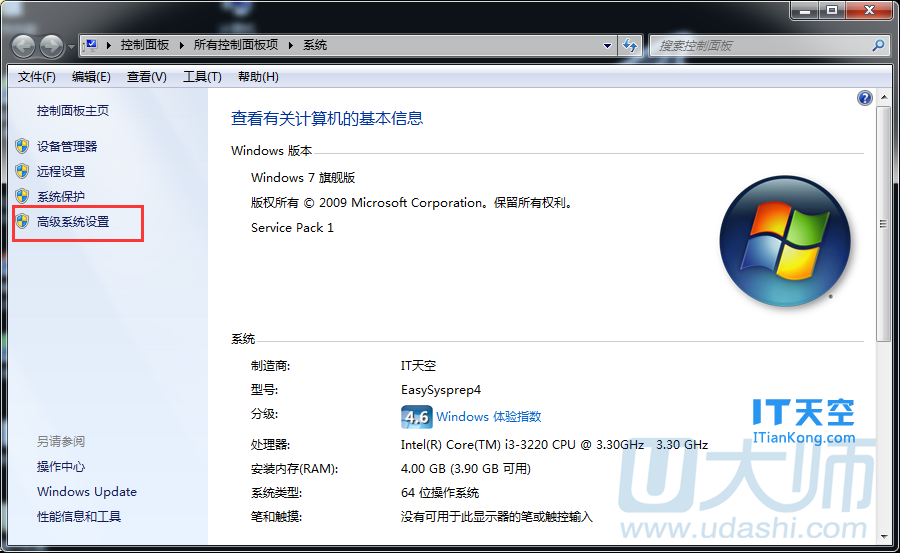
Task: Open the 编辑(E) menu
Action: [91, 77]
